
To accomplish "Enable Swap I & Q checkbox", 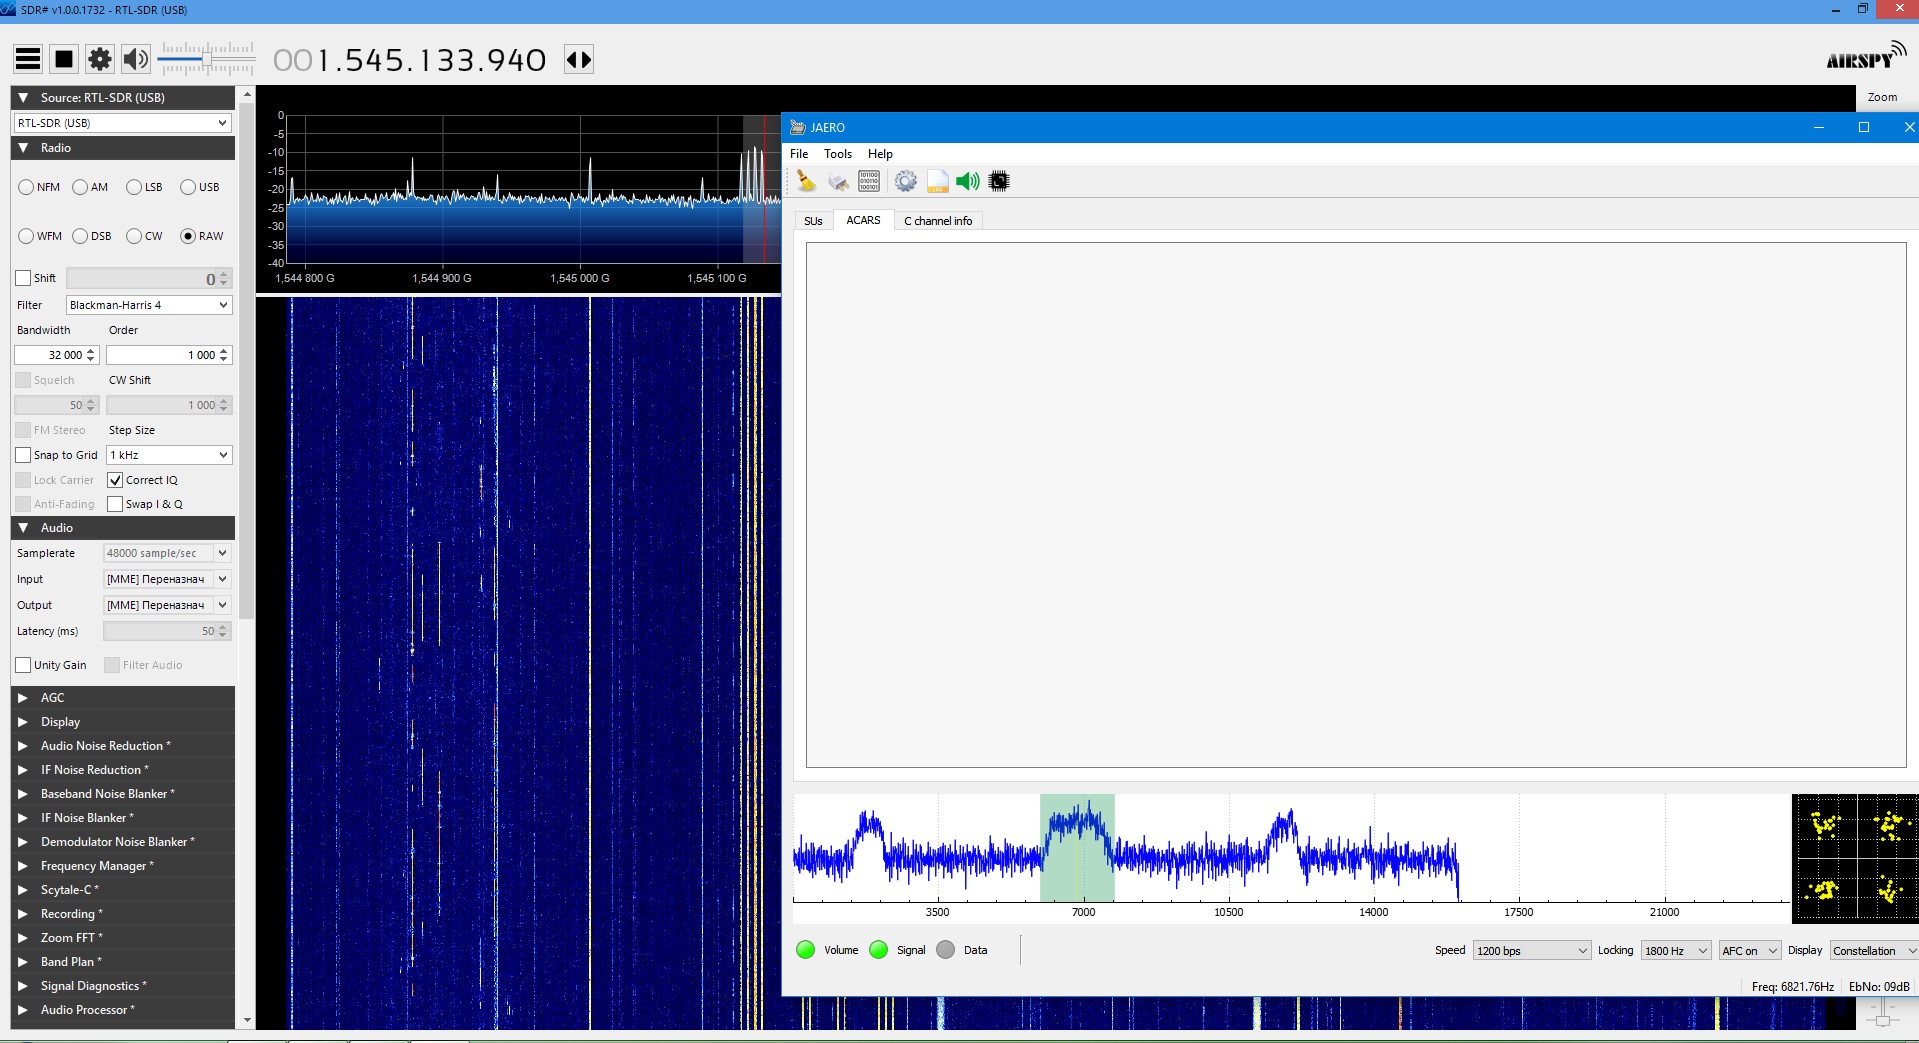I will click(x=115, y=504).
